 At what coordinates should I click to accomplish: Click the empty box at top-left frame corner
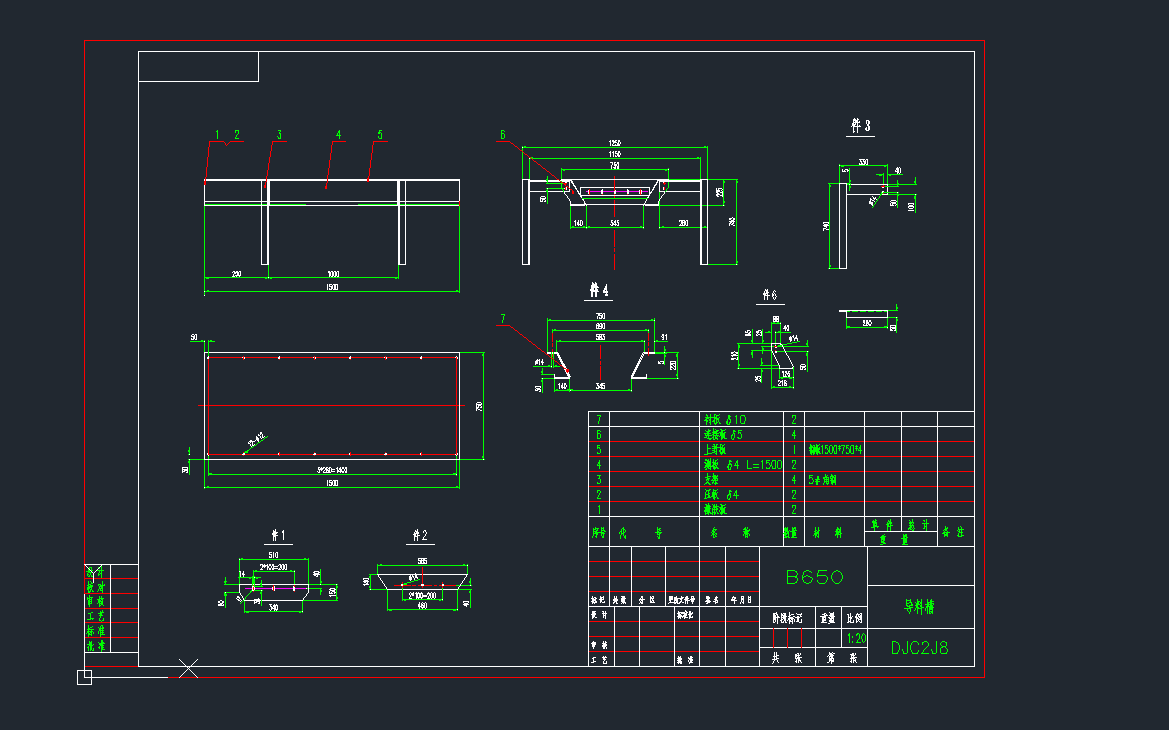(198, 67)
